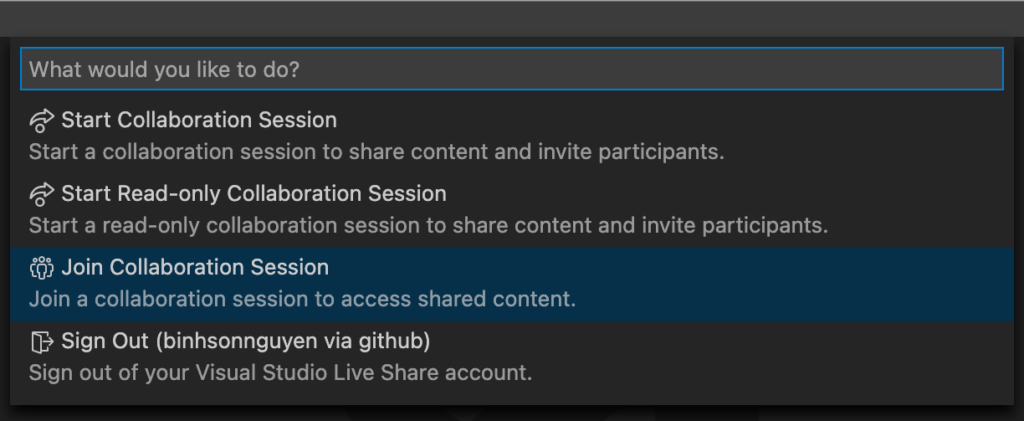Click the gray title bar above the palette
1024x421 pixels.
511,18
